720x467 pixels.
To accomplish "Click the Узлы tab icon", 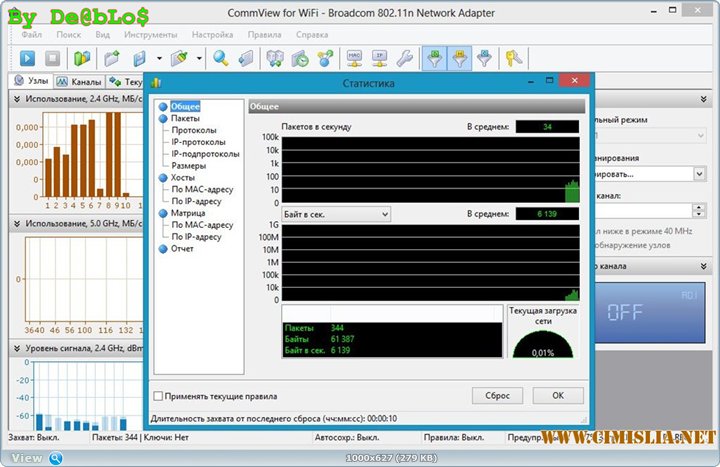I will point(19,81).
